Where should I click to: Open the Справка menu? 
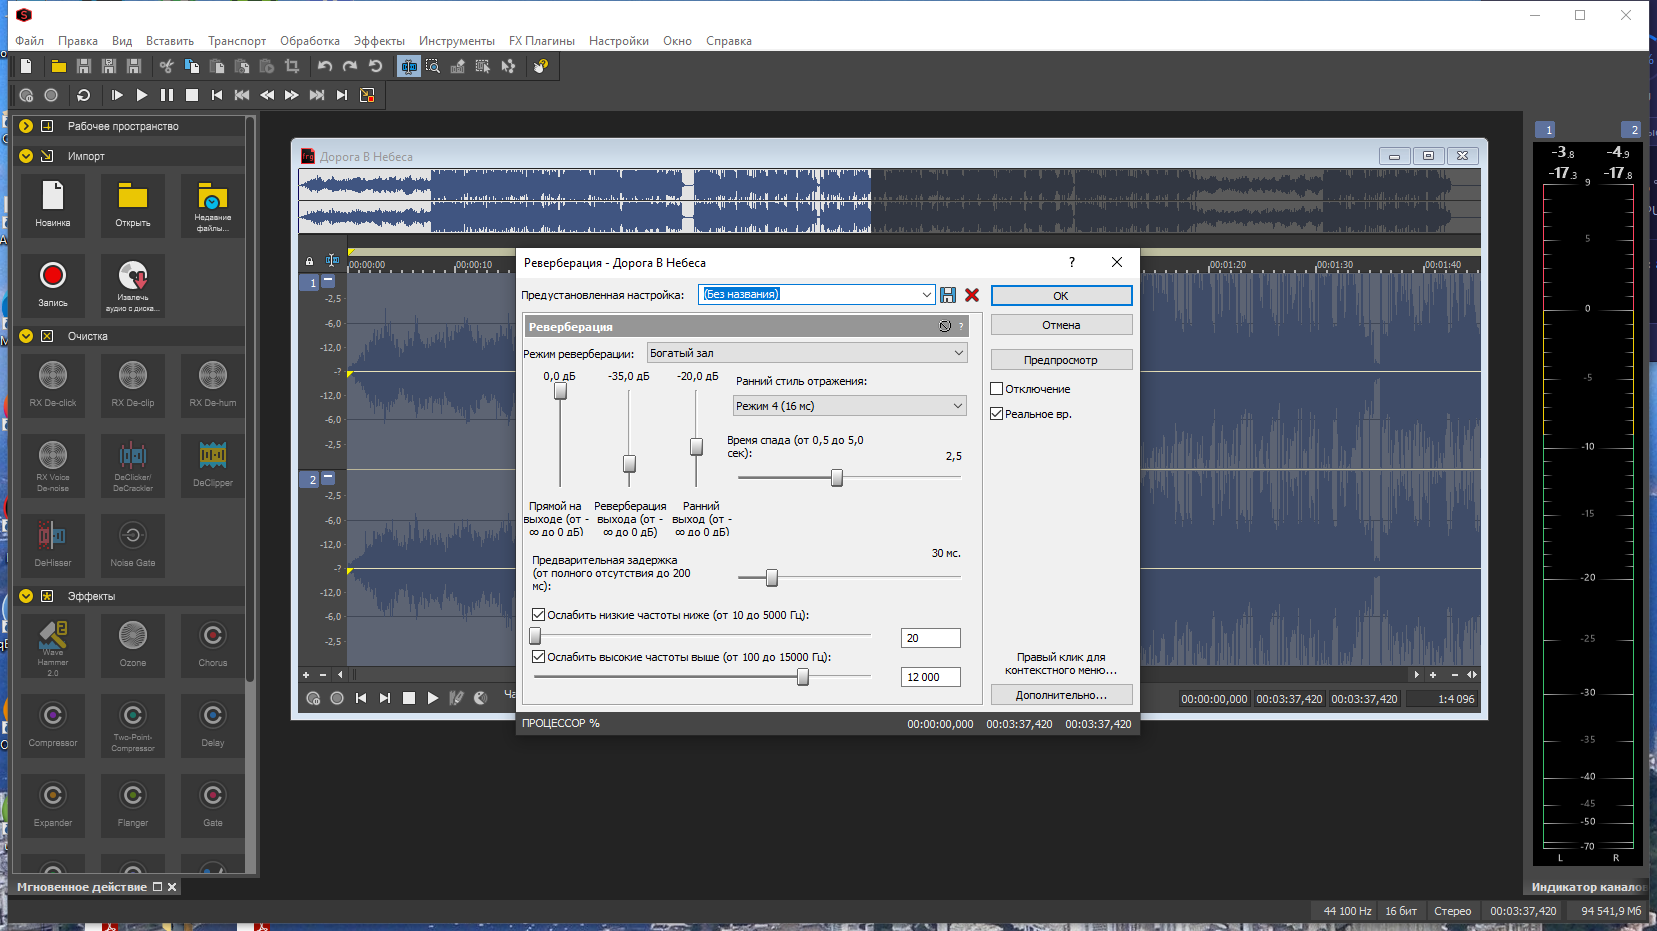729,41
